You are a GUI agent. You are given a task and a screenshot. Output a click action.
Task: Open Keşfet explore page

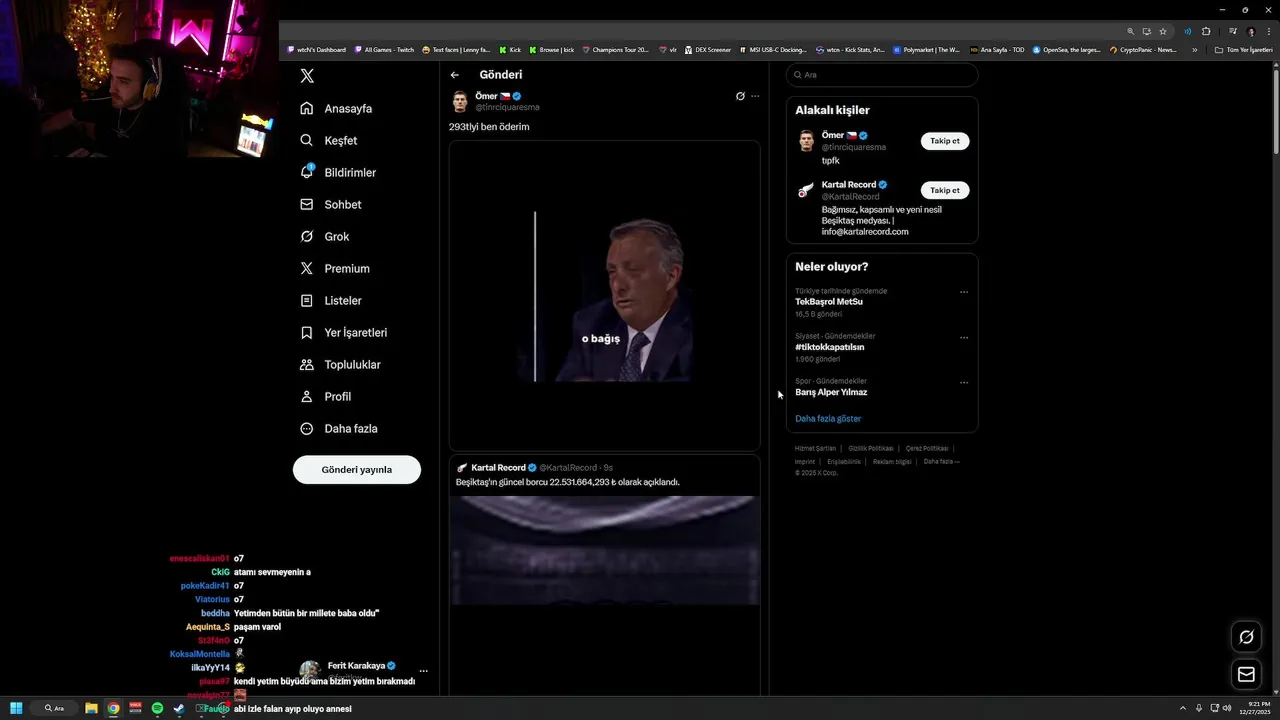[328, 140]
